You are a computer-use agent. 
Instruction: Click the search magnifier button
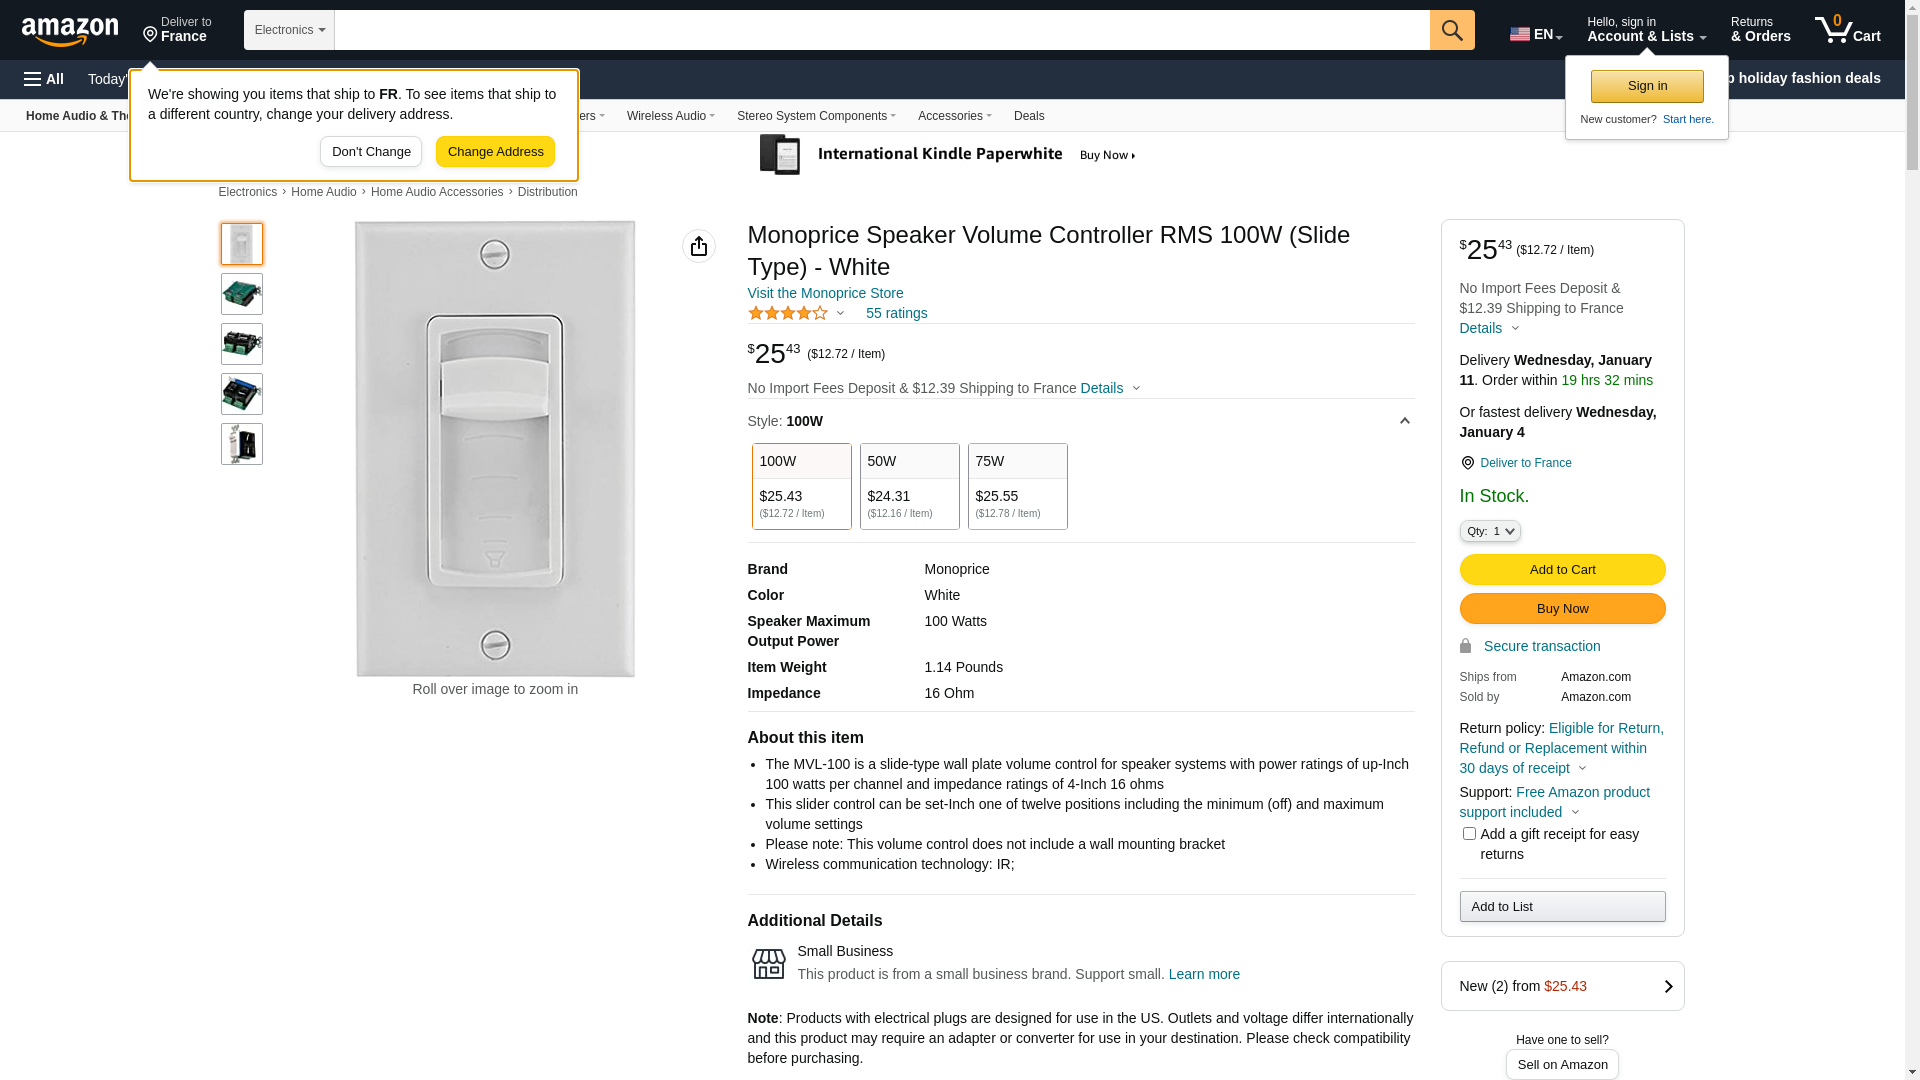[1451, 30]
